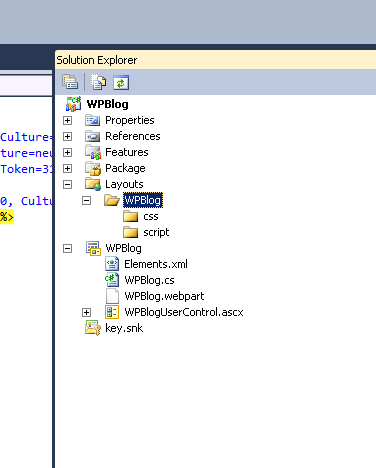Expand the References node

pyautogui.click(x=67, y=136)
